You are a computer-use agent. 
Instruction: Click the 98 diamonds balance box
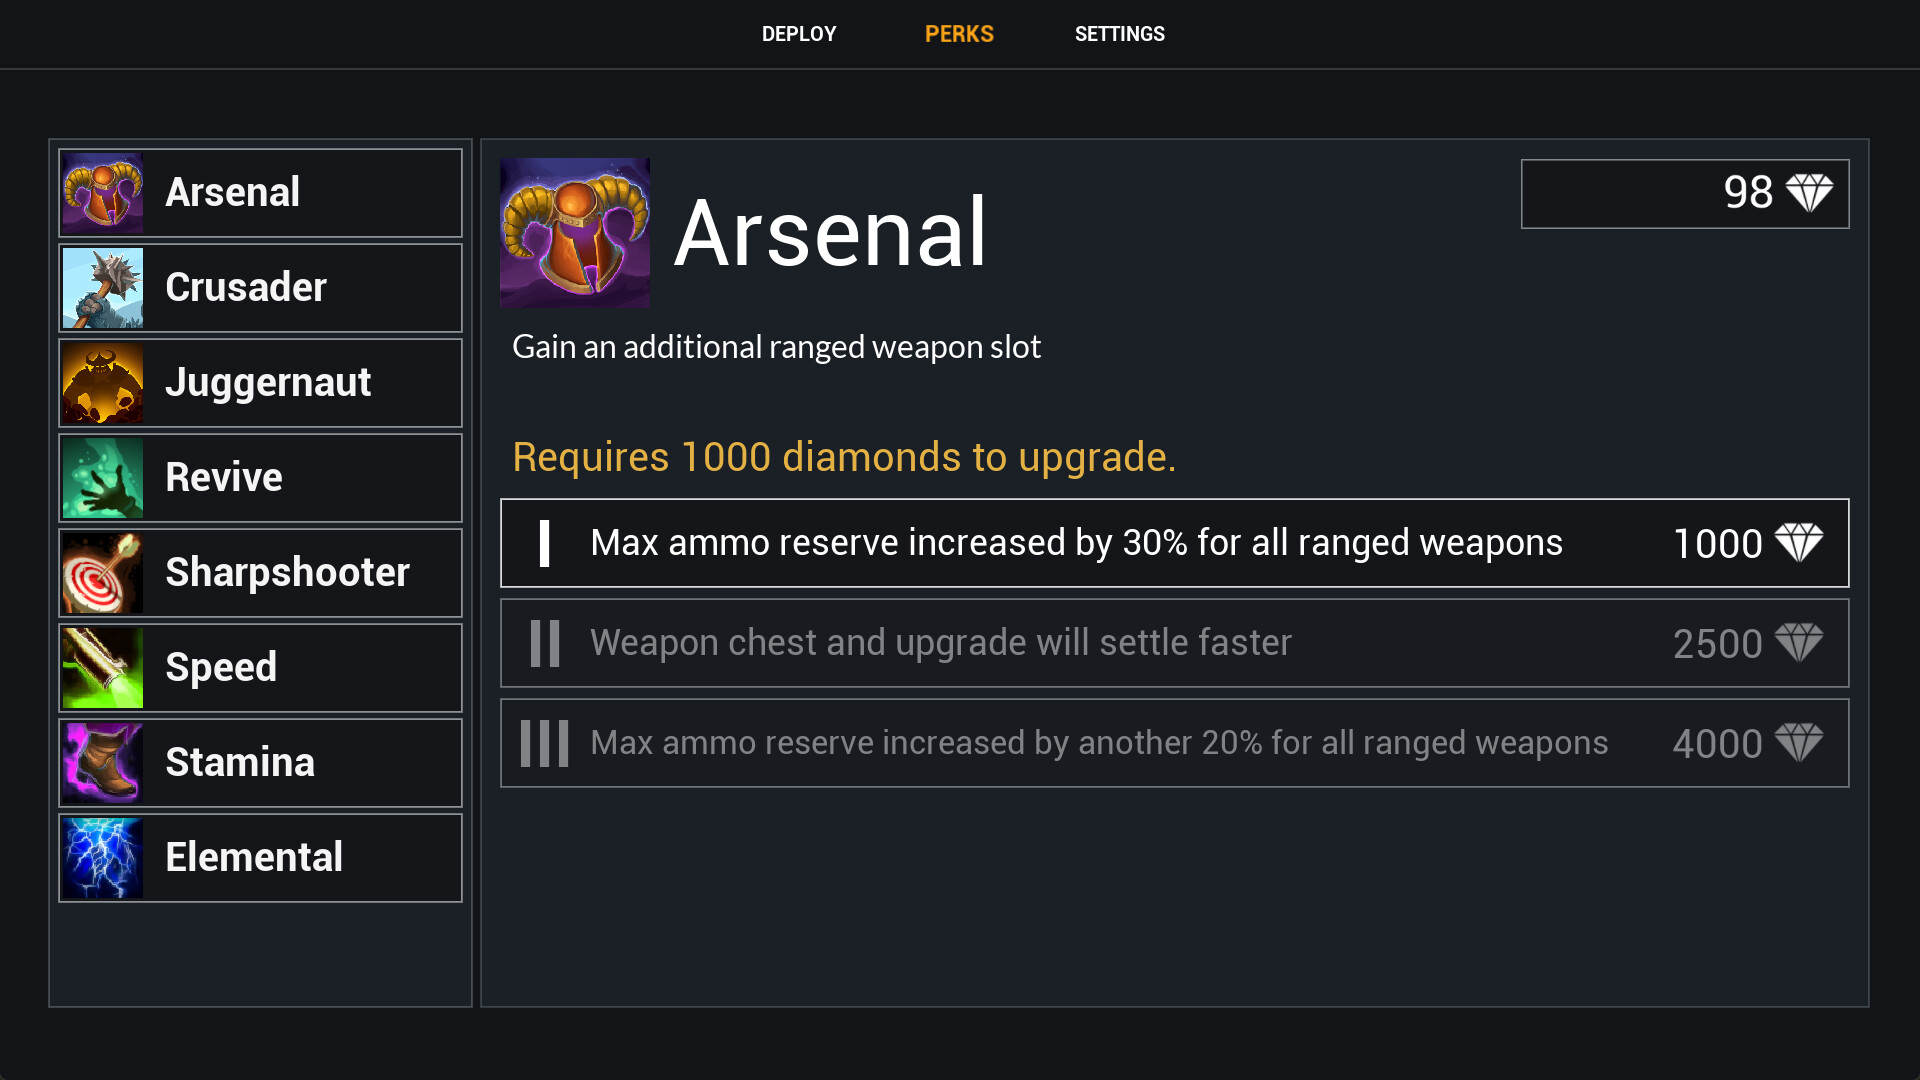(1685, 194)
